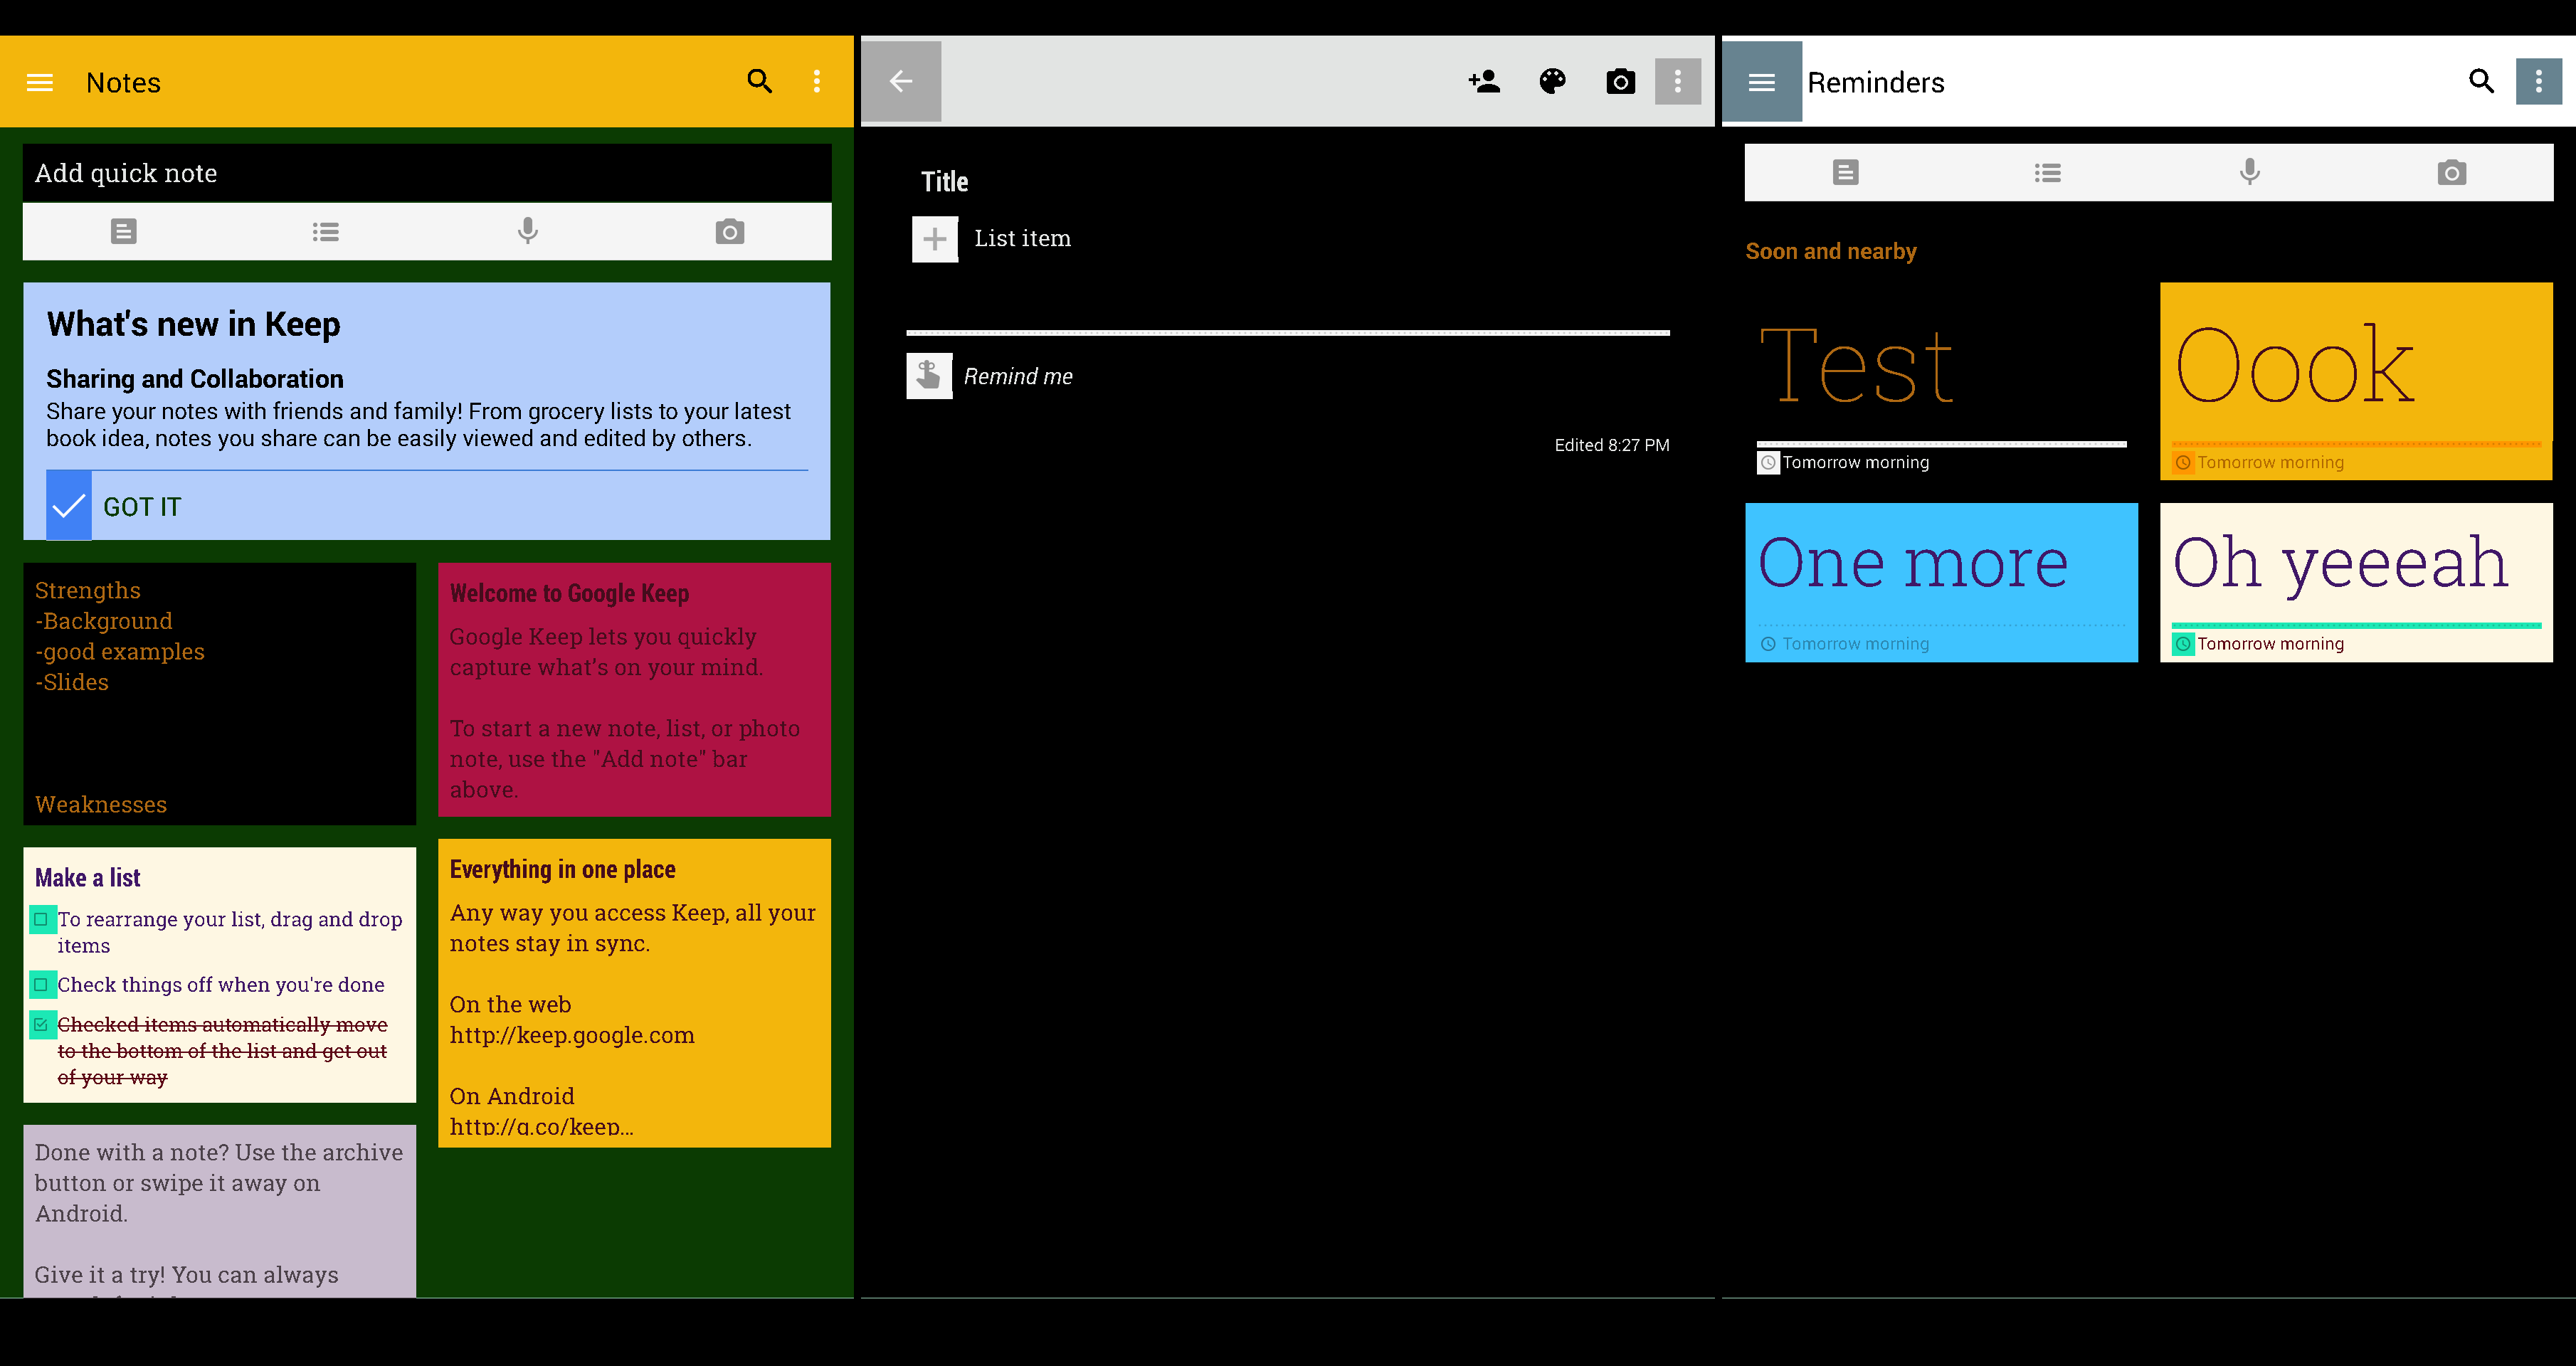The image size is (2576, 1366).
Task: Open the Make a list note
Action: point(220,975)
